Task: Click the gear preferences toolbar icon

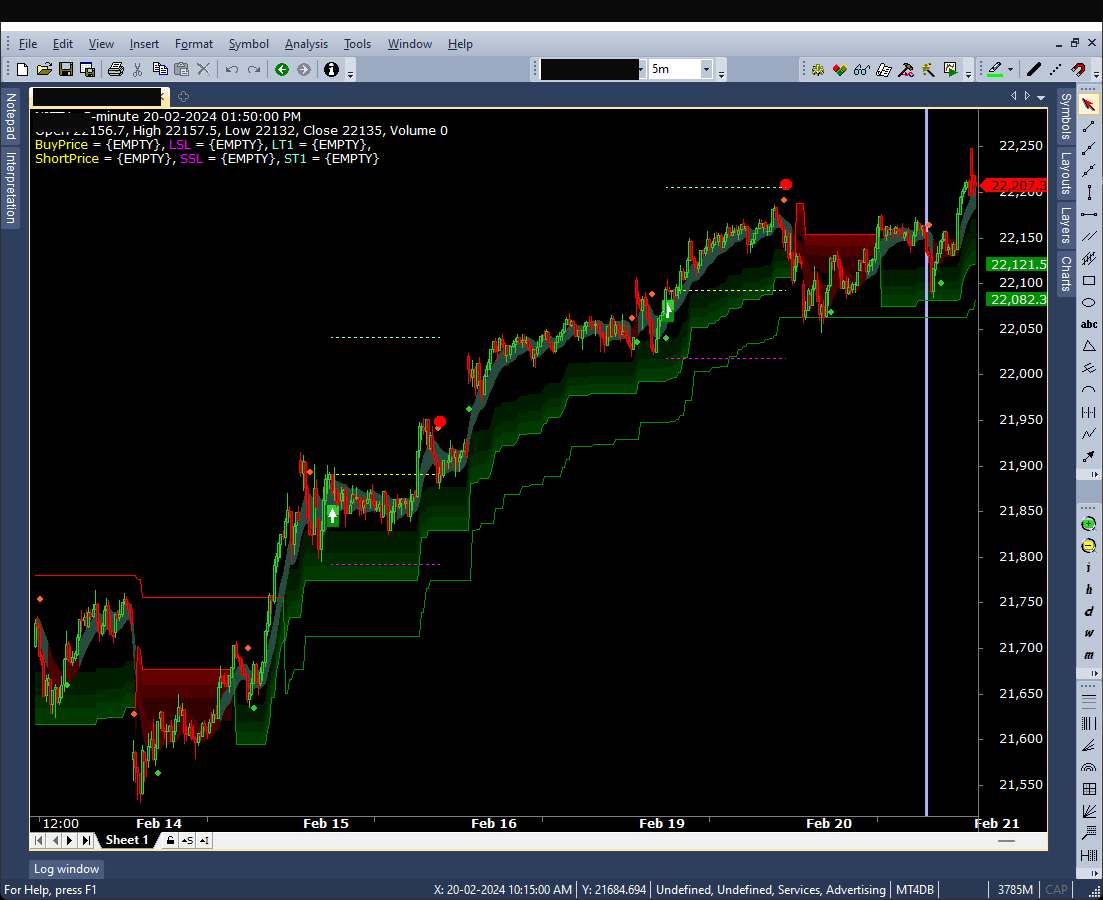Action: click(x=817, y=70)
